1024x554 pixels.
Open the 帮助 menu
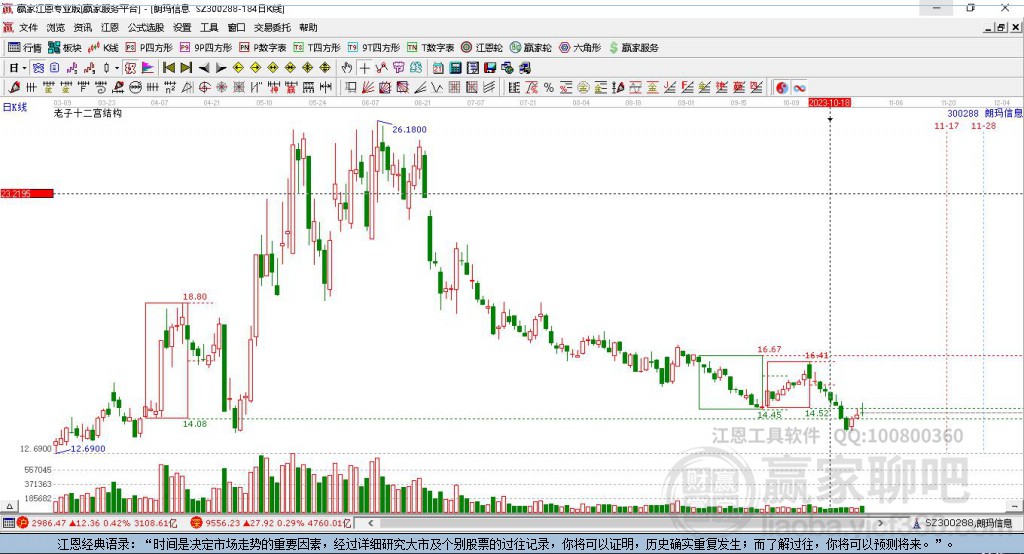coord(308,27)
